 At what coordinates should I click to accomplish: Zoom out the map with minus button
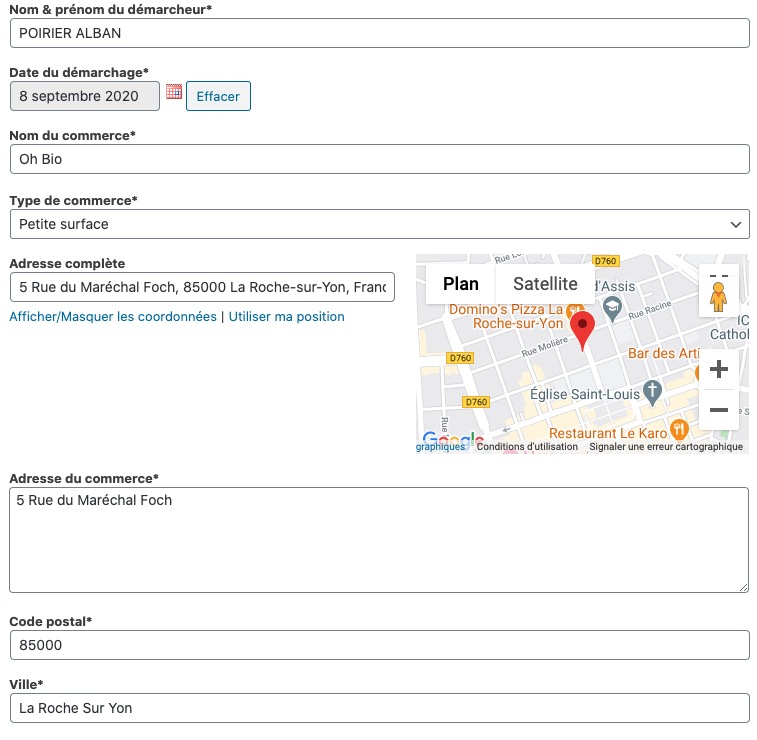pyautogui.click(x=718, y=410)
